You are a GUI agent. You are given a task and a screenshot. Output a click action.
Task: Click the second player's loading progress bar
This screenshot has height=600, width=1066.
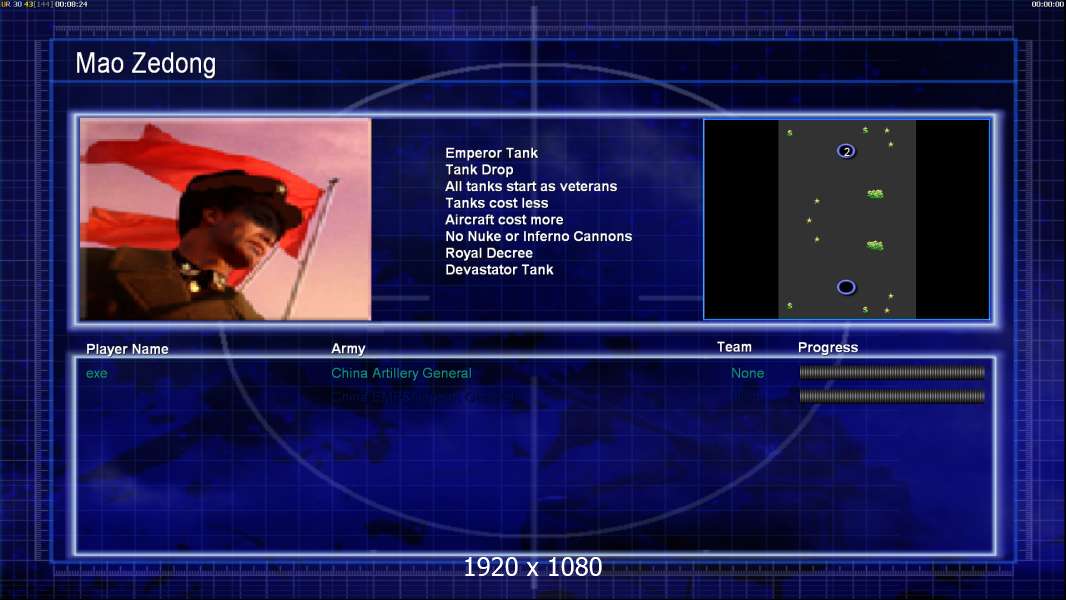pos(892,396)
